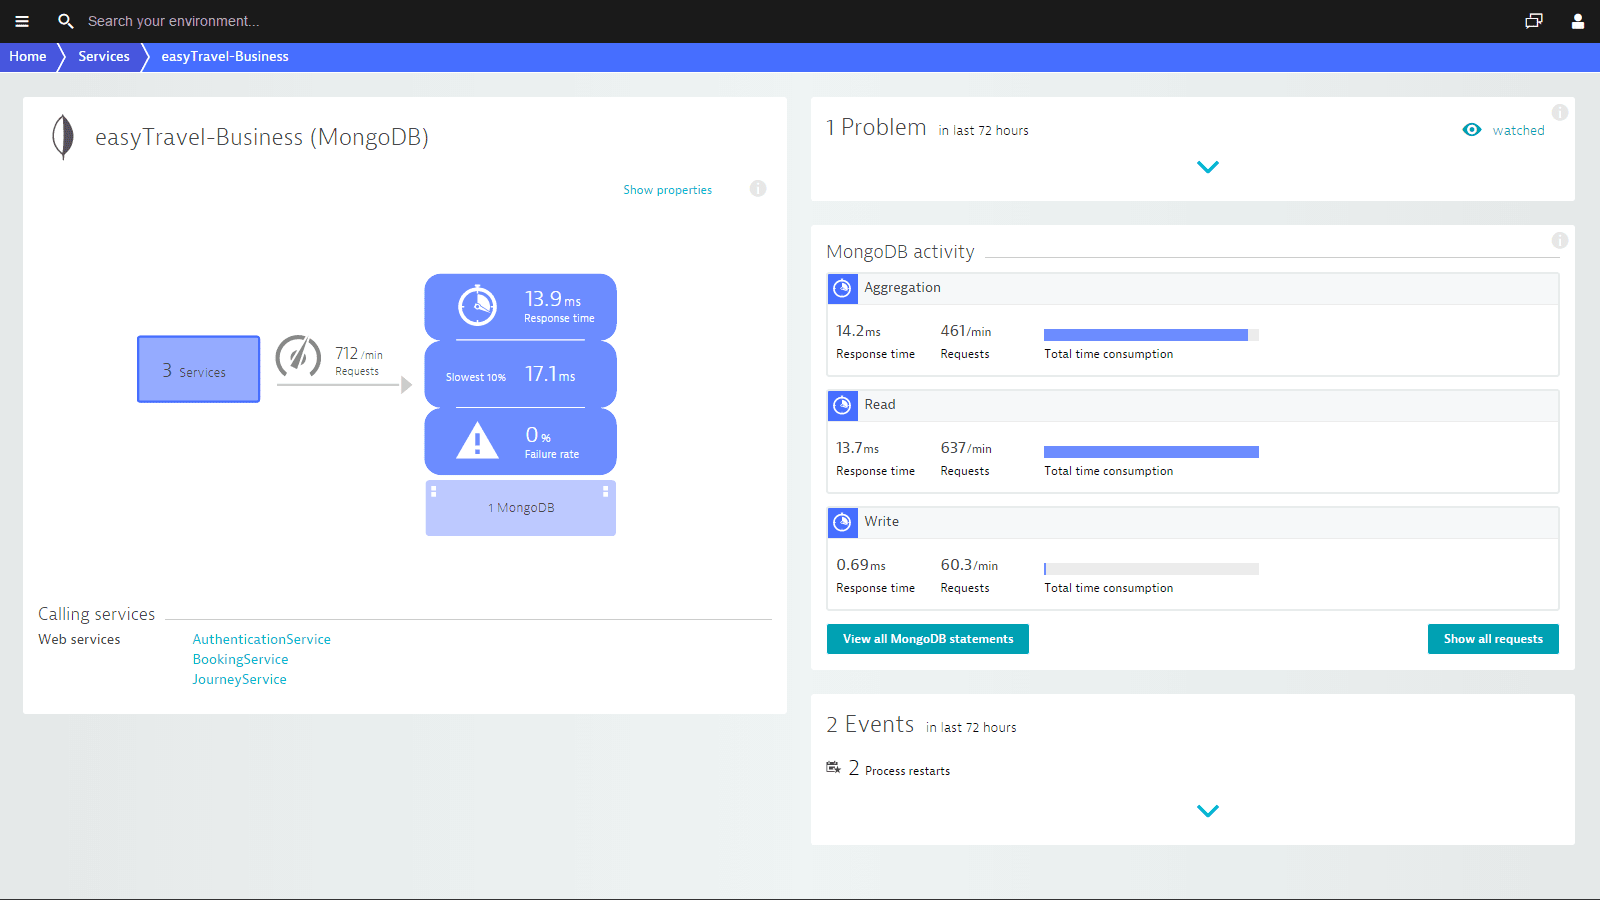Image resolution: width=1600 pixels, height=900 pixels.
Task: Click Show properties link
Action: (668, 190)
